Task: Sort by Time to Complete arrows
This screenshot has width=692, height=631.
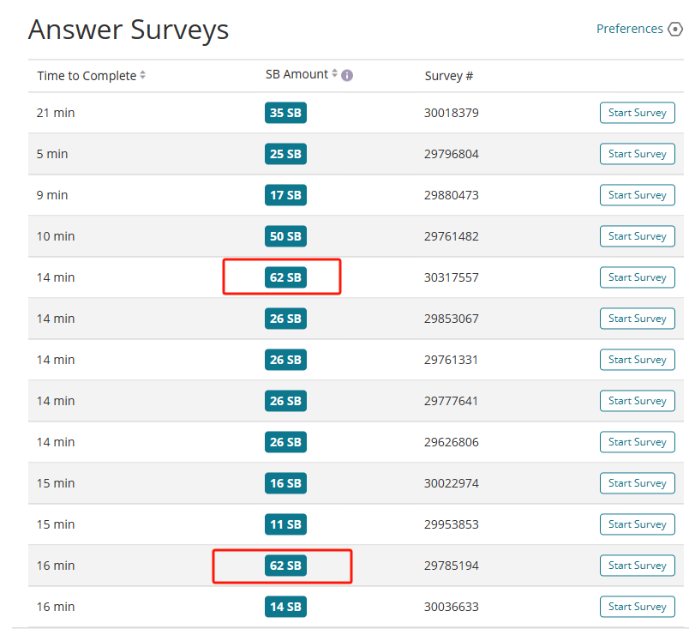Action: 143,76
